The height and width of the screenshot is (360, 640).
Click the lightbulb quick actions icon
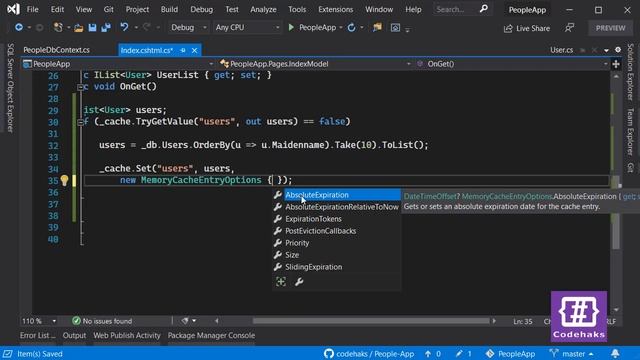[64, 180]
